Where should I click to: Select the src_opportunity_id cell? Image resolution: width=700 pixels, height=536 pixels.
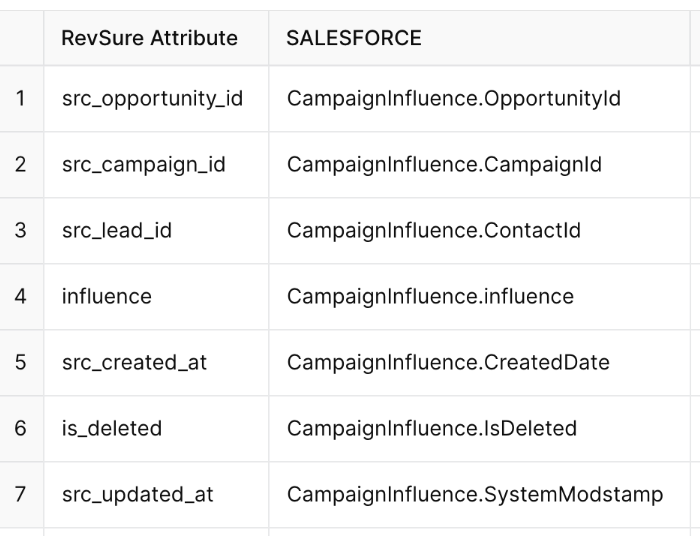156,99
